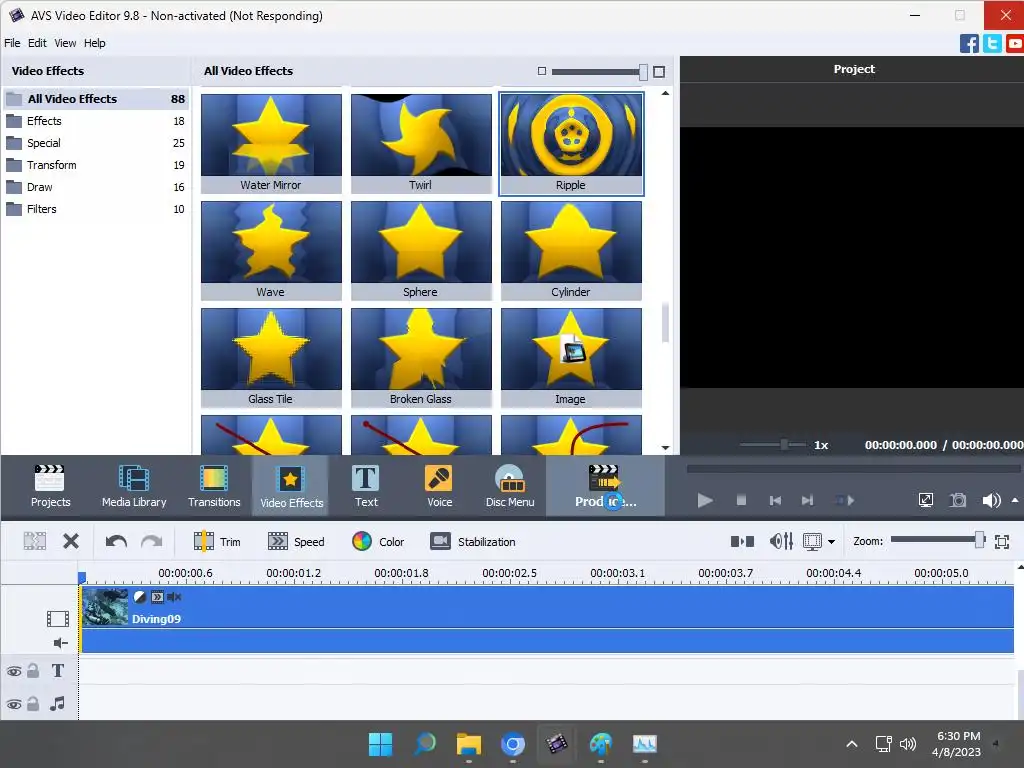Open the File menu
The width and height of the screenshot is (1024, 768).
[12, 43]
